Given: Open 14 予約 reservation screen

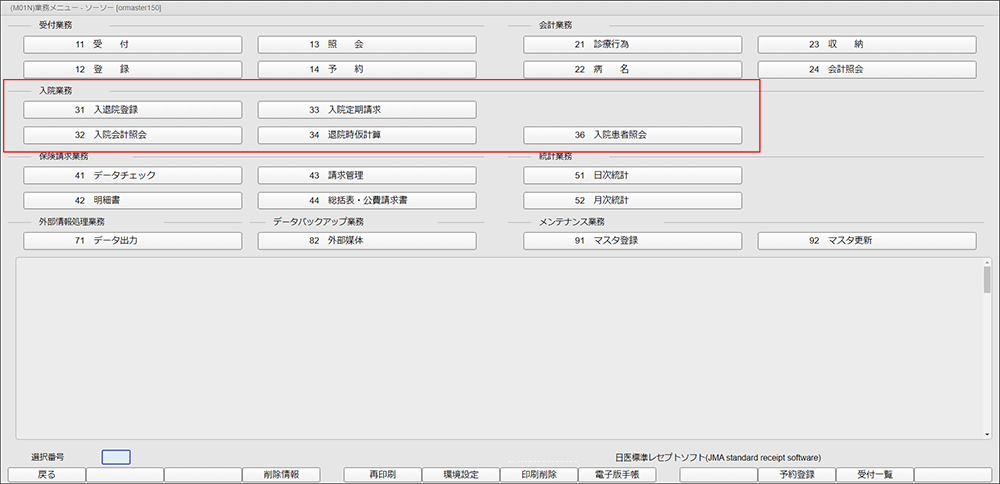Looking at the screenshot, I should click(367, 70).
